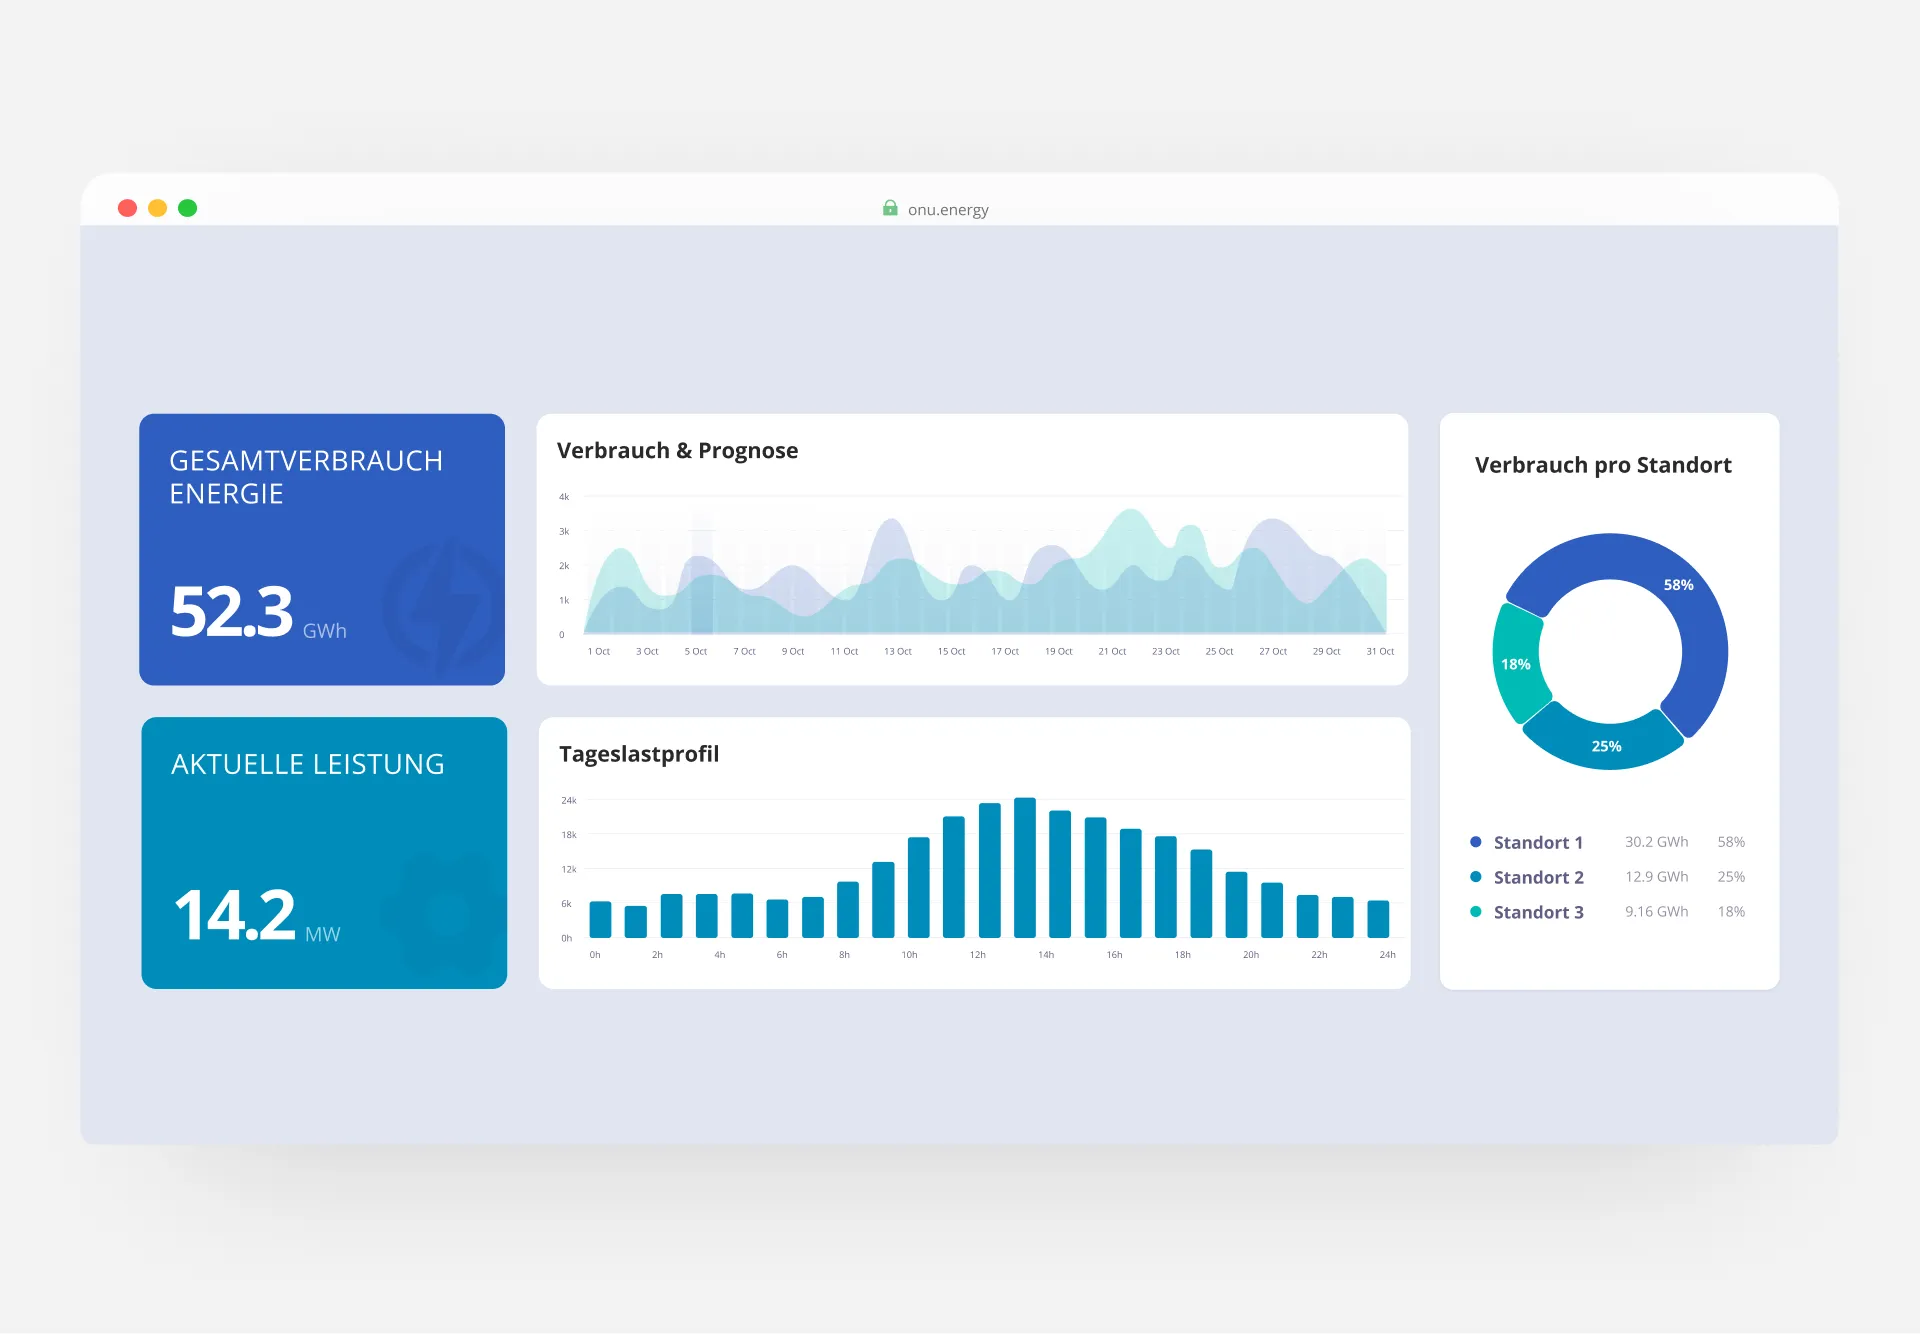Viewport: 1920px width, 1334px height.
Task: Click the 12.9 GWh value for Standort 2
Action: pyautogui.click(x=1655, y=876)
